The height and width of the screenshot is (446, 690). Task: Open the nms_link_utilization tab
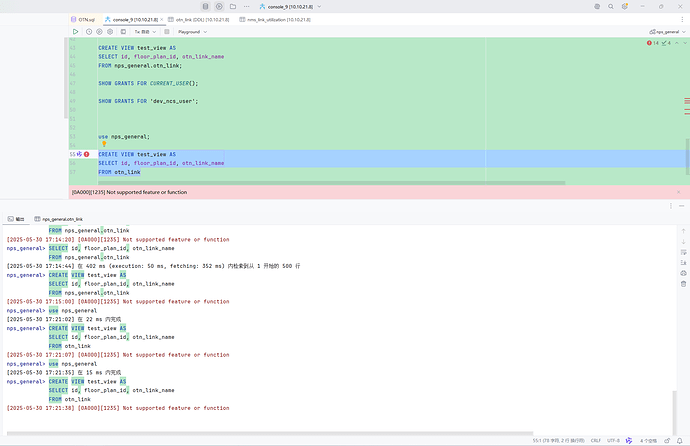tap(275, 19)
